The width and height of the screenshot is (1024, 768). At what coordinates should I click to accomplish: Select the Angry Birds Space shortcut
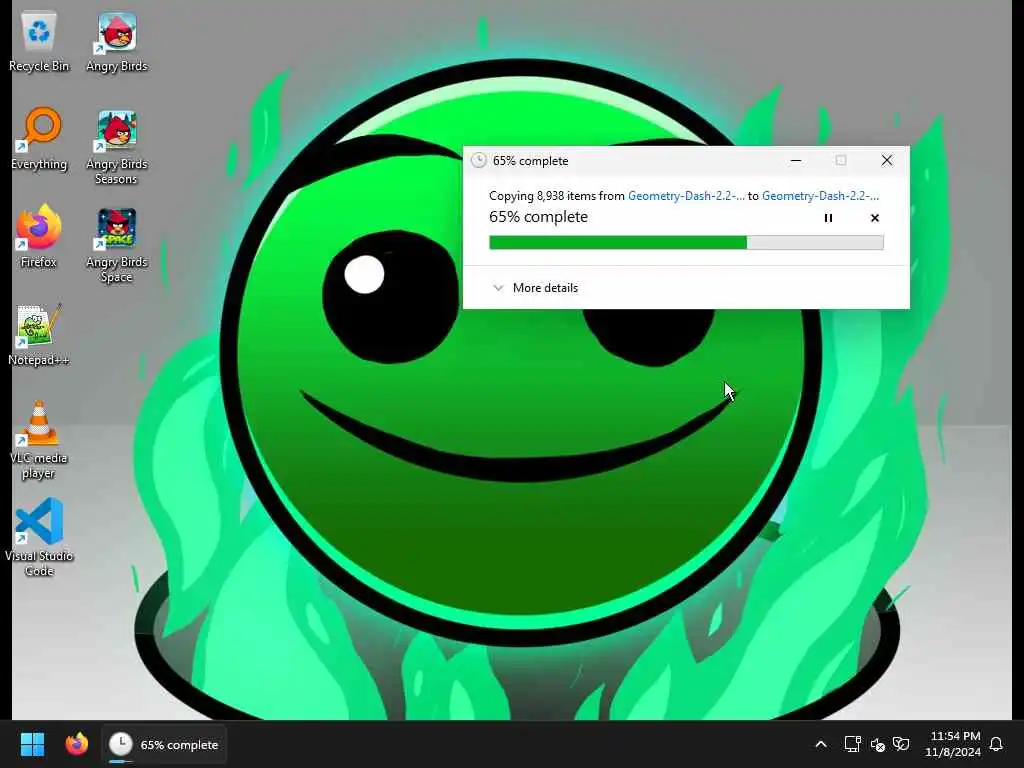pyautogui.click(x=117, y=245)
